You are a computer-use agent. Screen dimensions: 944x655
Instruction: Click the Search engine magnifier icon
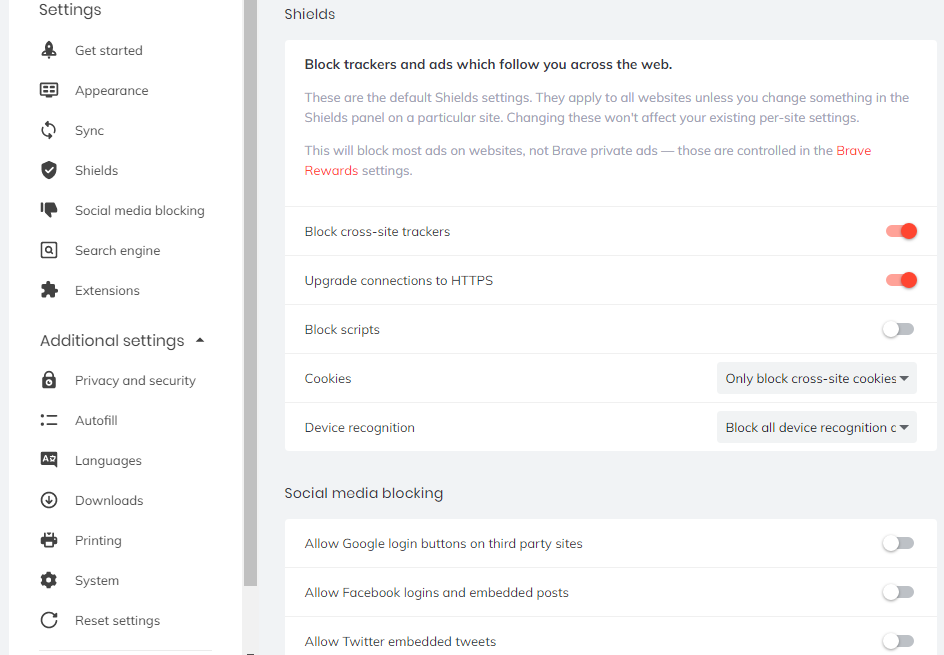[49, 250]
